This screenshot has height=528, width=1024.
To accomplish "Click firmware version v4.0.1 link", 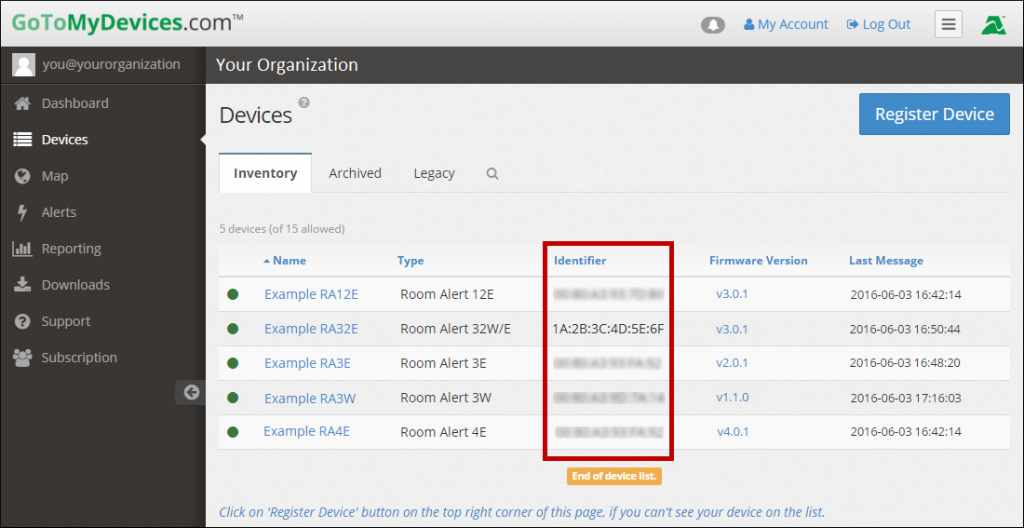I will (732, 432).
